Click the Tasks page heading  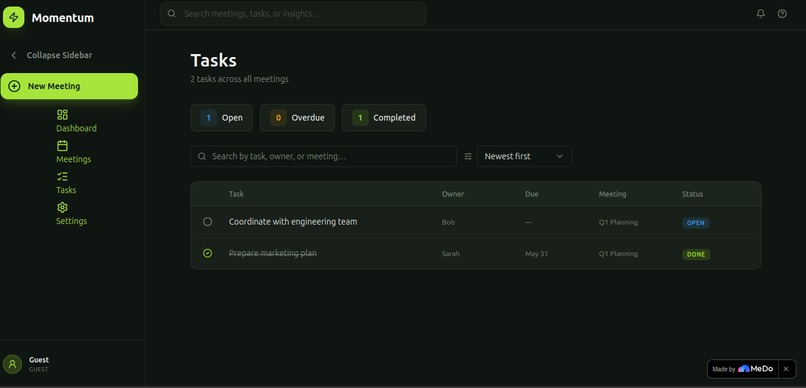tap(214, 61)
